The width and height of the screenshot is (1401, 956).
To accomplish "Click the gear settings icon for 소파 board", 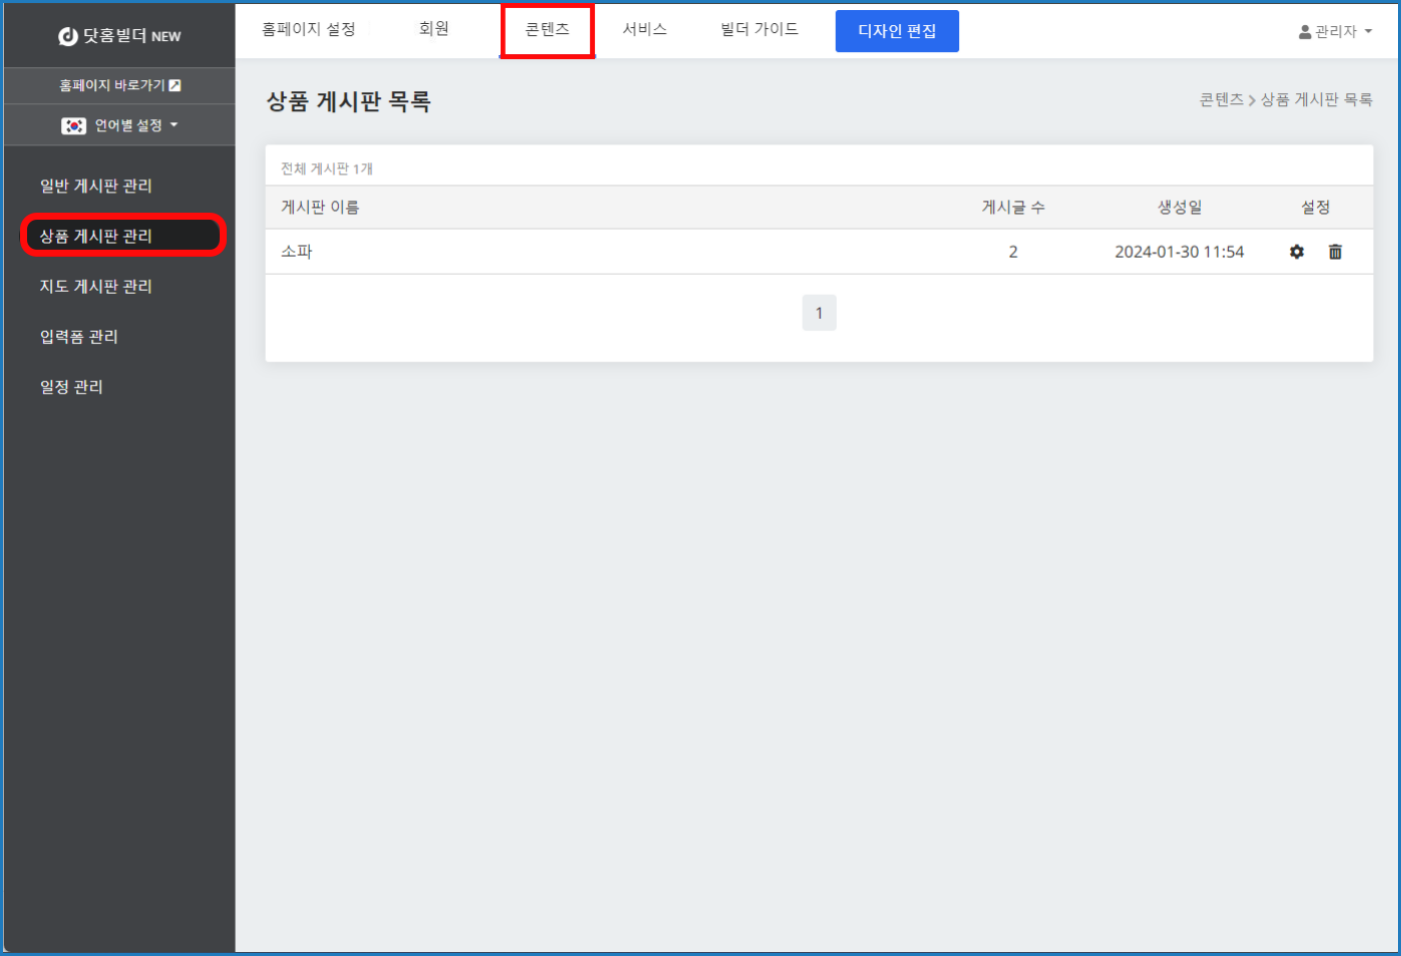I will 1296,252.
